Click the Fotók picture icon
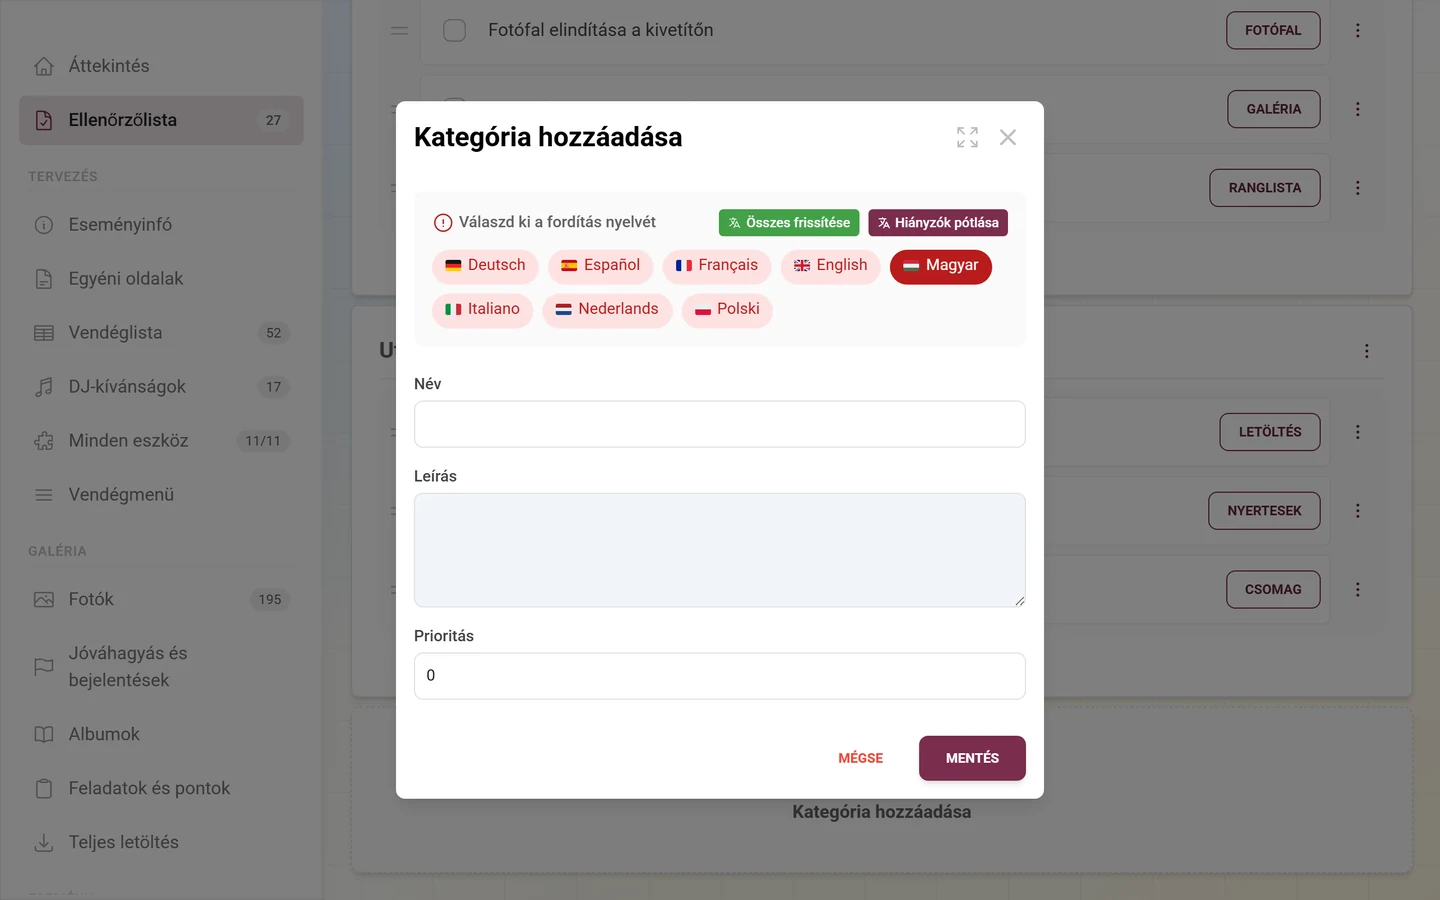 pyautogui.click(x=44, y=600)
